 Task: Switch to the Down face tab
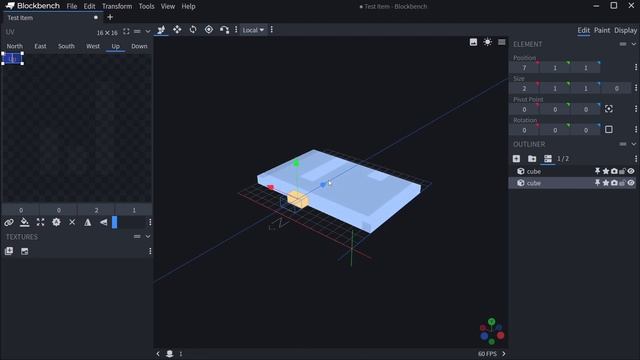[x=139, y=46]
